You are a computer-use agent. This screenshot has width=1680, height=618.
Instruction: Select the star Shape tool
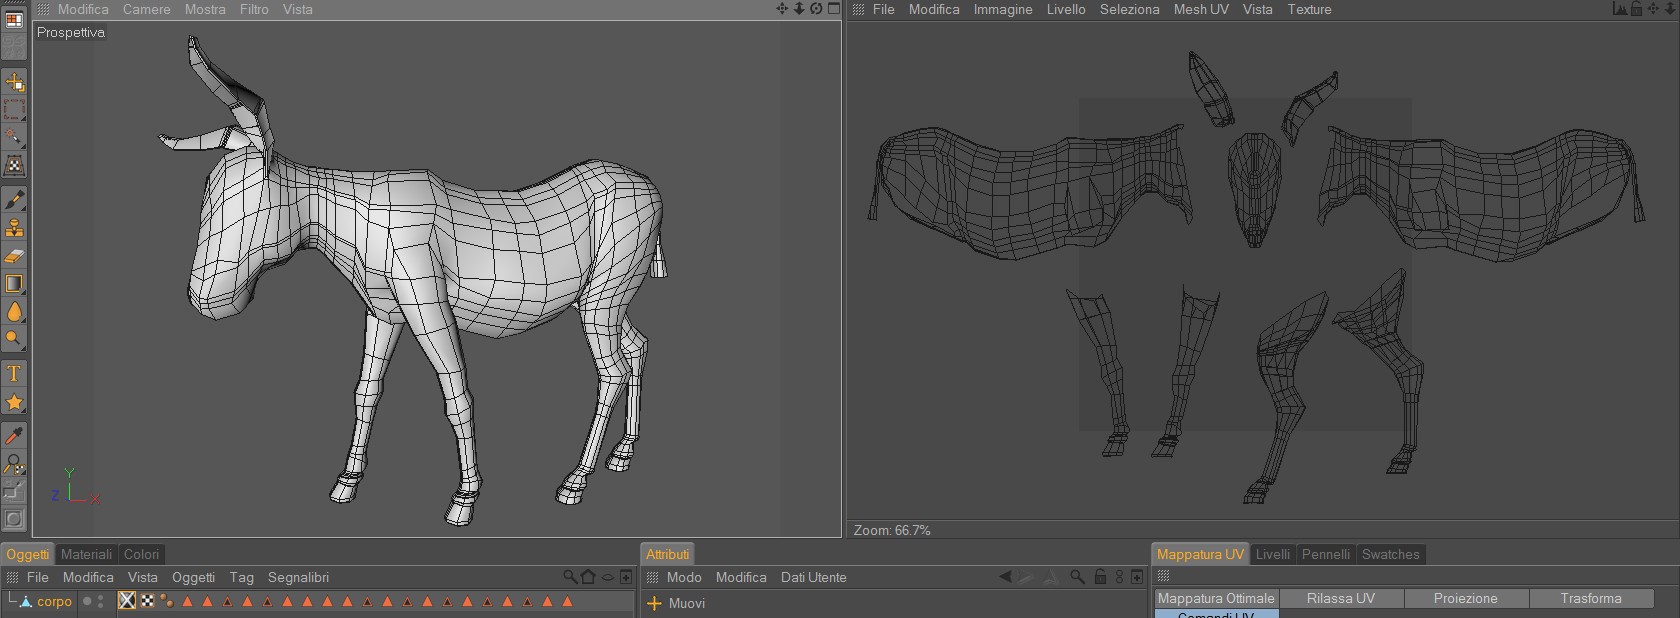point(14,402)
